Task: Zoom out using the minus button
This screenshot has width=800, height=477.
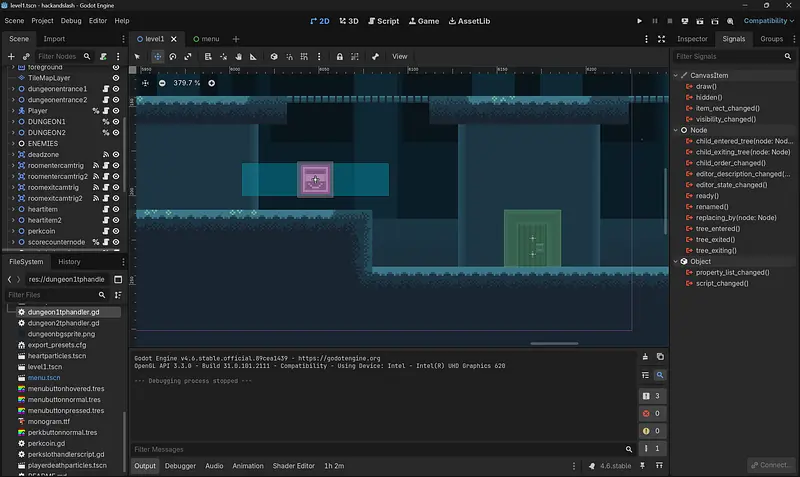Action: click(162, 83)
